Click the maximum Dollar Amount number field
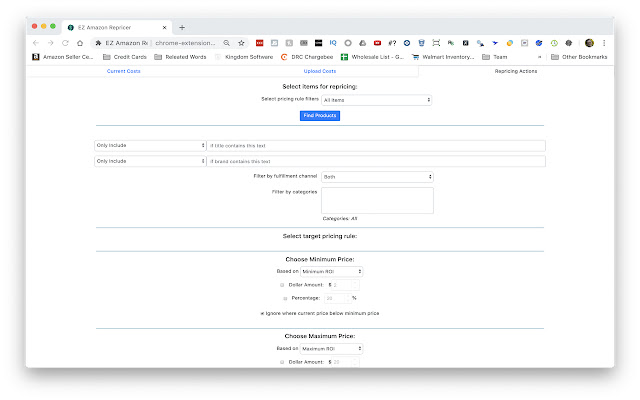Viewport: 640px width, 400px height. tap(345, 362)
